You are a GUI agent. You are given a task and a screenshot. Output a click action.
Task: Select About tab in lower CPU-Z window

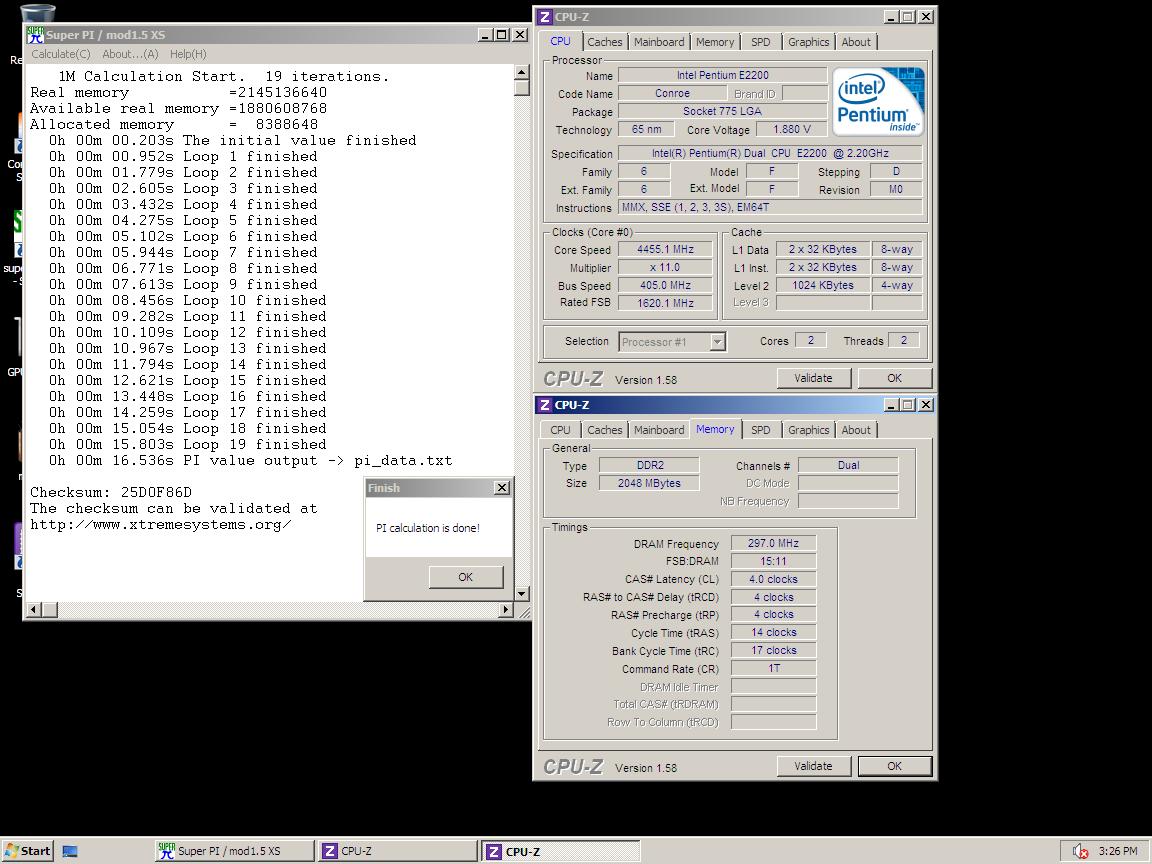(856, 430)
